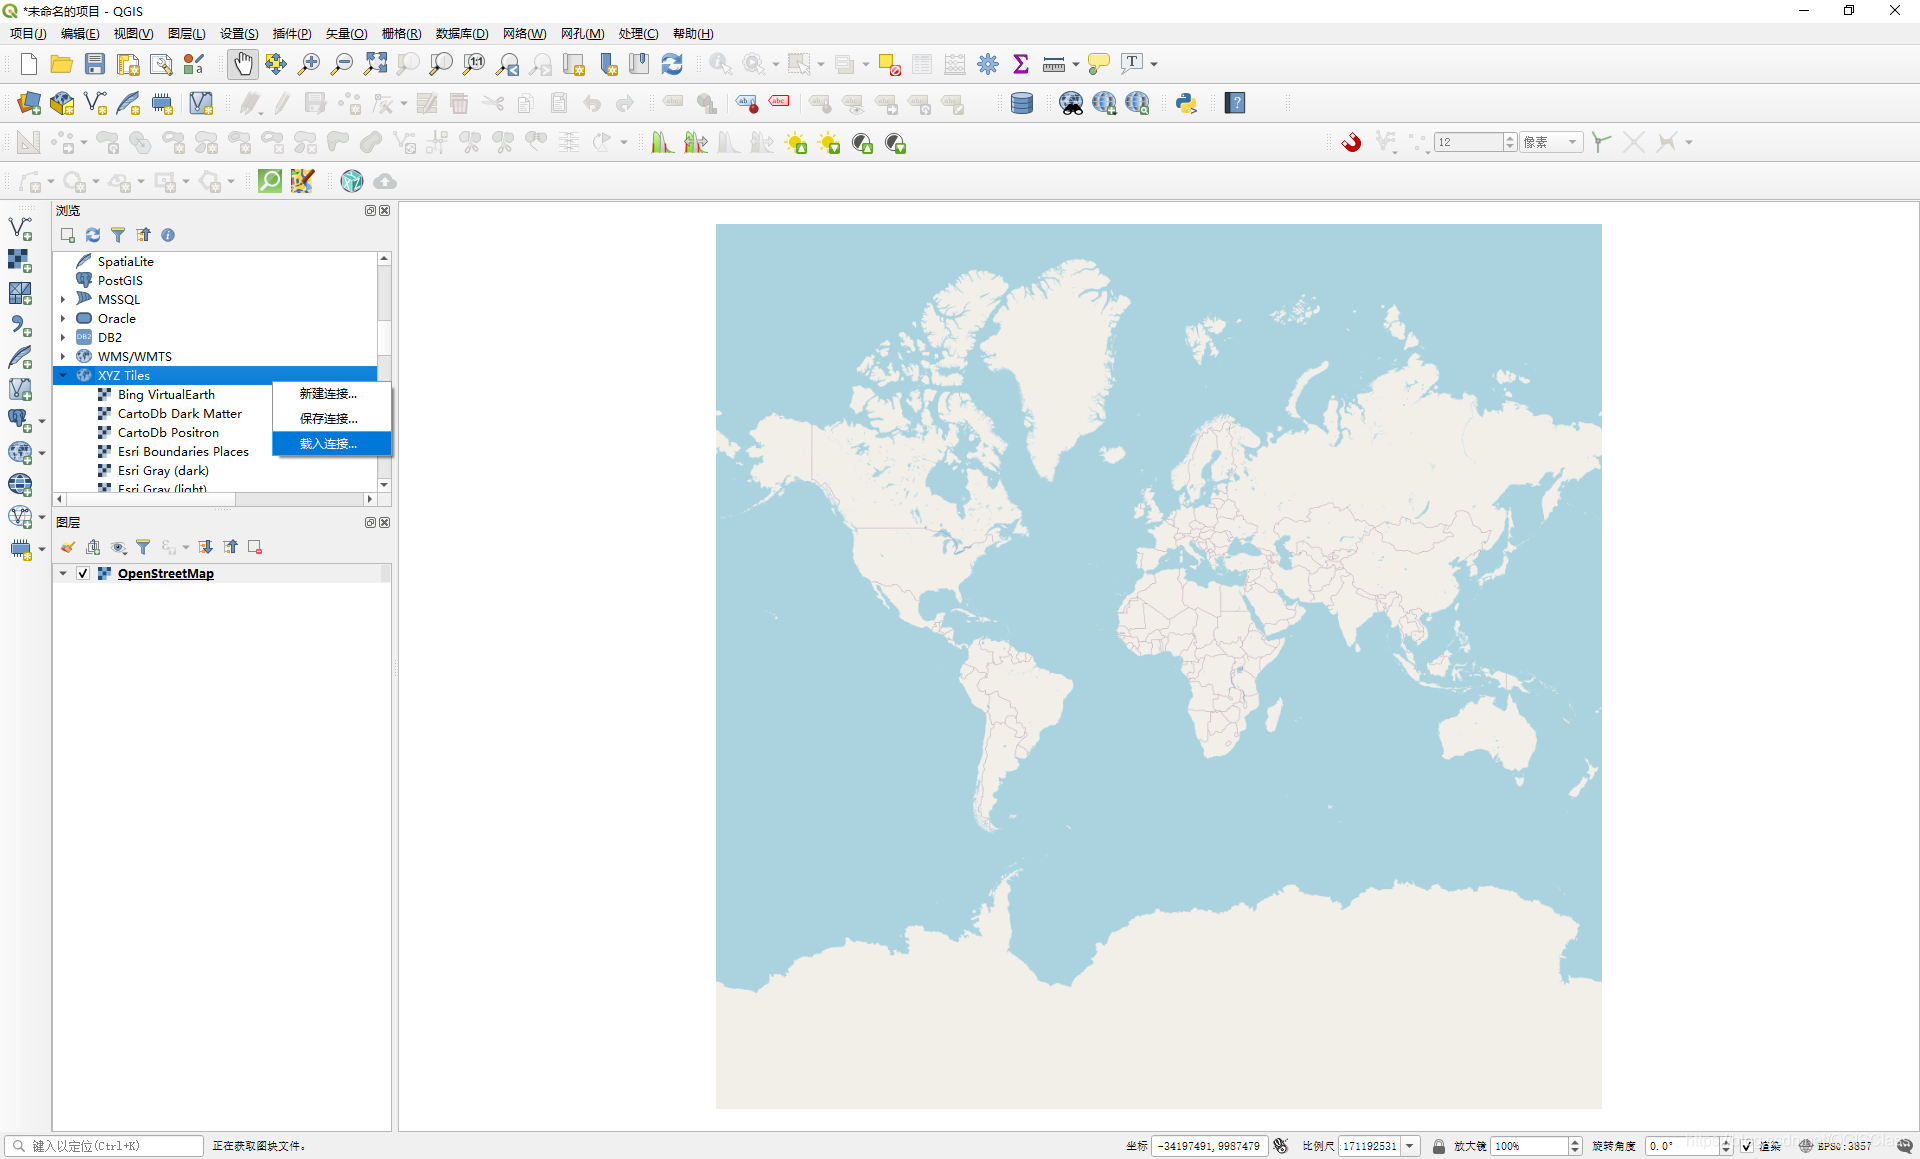The image size is (1920, 1159).
Task: Select the Bing VirtualEarth tile entry
Action: point(166,394)
